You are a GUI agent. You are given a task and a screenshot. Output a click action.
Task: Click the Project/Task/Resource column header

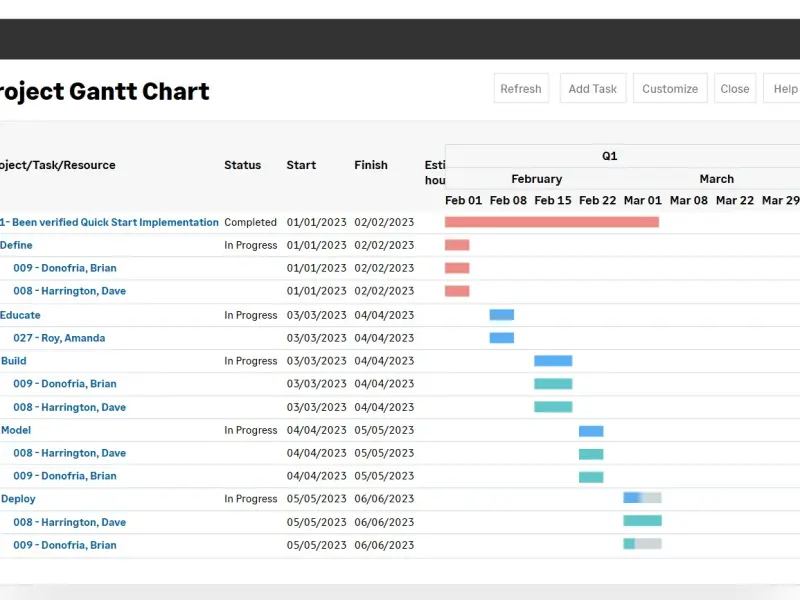57,165
